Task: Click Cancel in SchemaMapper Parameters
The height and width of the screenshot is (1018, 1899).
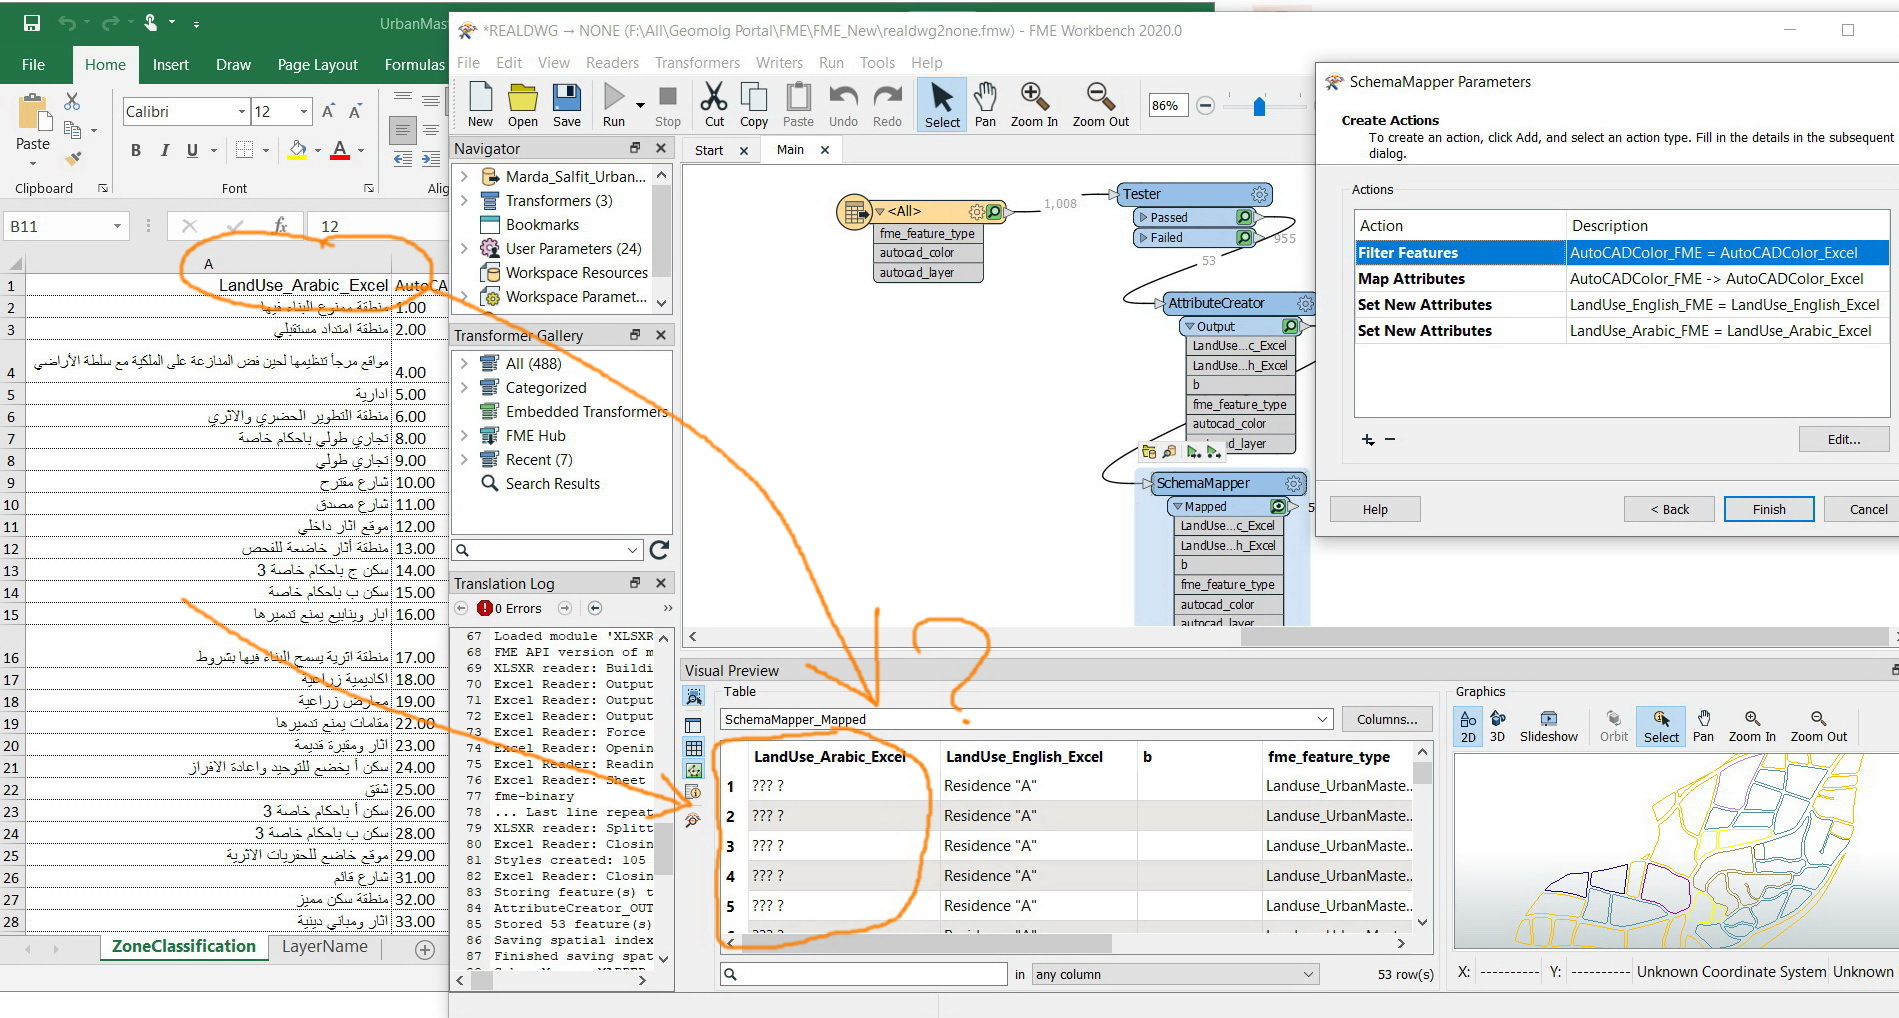Action: point(1866,509)
